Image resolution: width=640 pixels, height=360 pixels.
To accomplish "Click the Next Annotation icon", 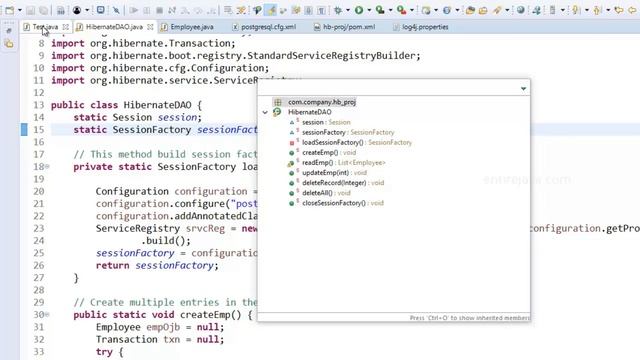I will pos(576,10).
